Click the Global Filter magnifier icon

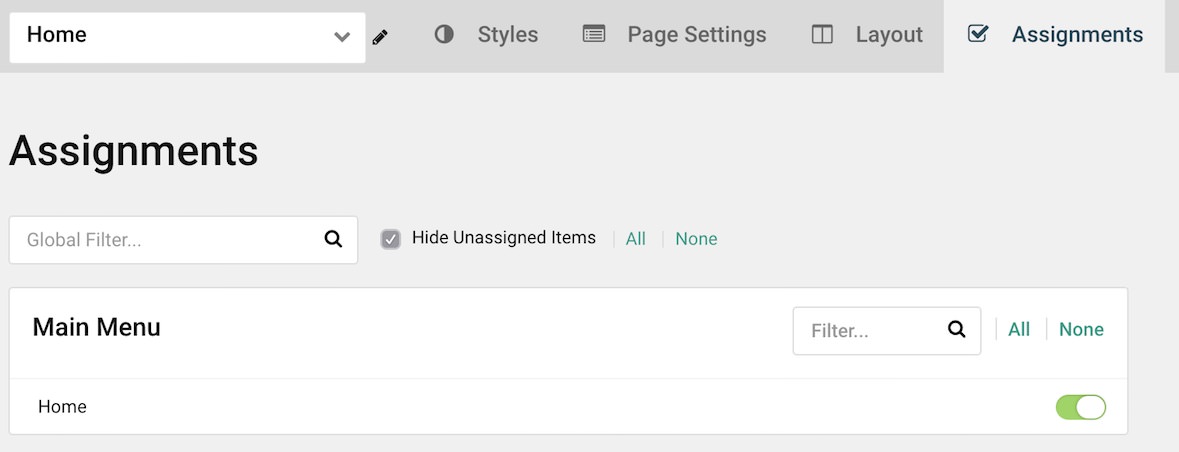(x=333, y=239)
